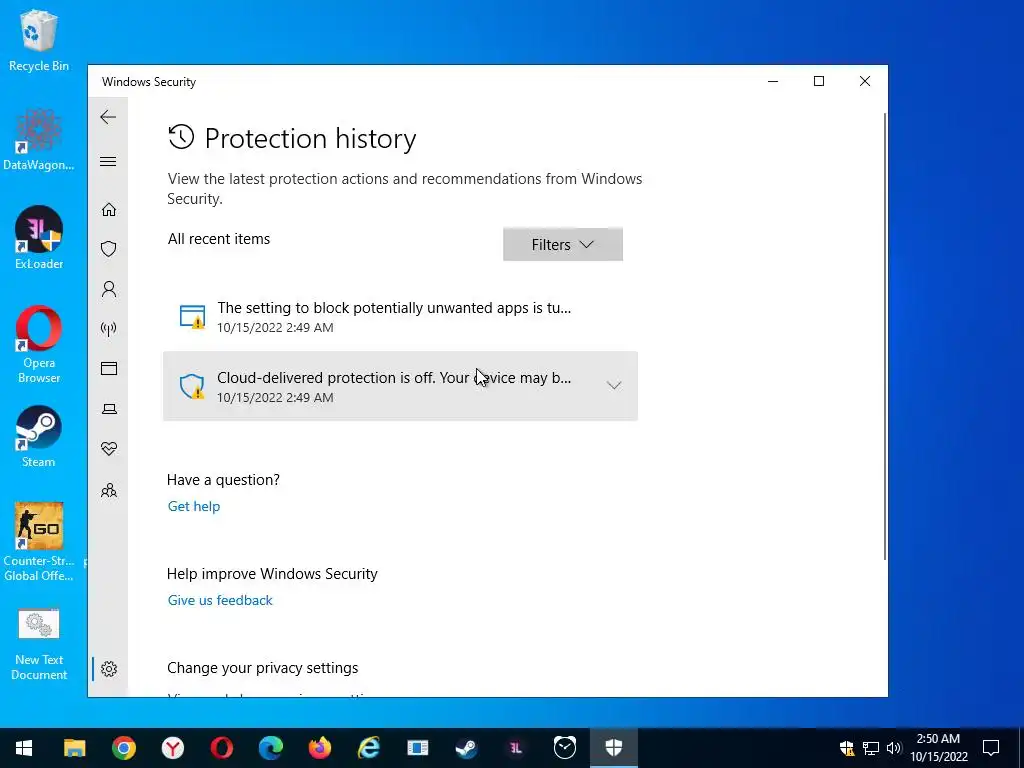Screen dimensions: 1024x768
Task: Launch Firefox from the taskbar
Action: [x=319, y=748]
